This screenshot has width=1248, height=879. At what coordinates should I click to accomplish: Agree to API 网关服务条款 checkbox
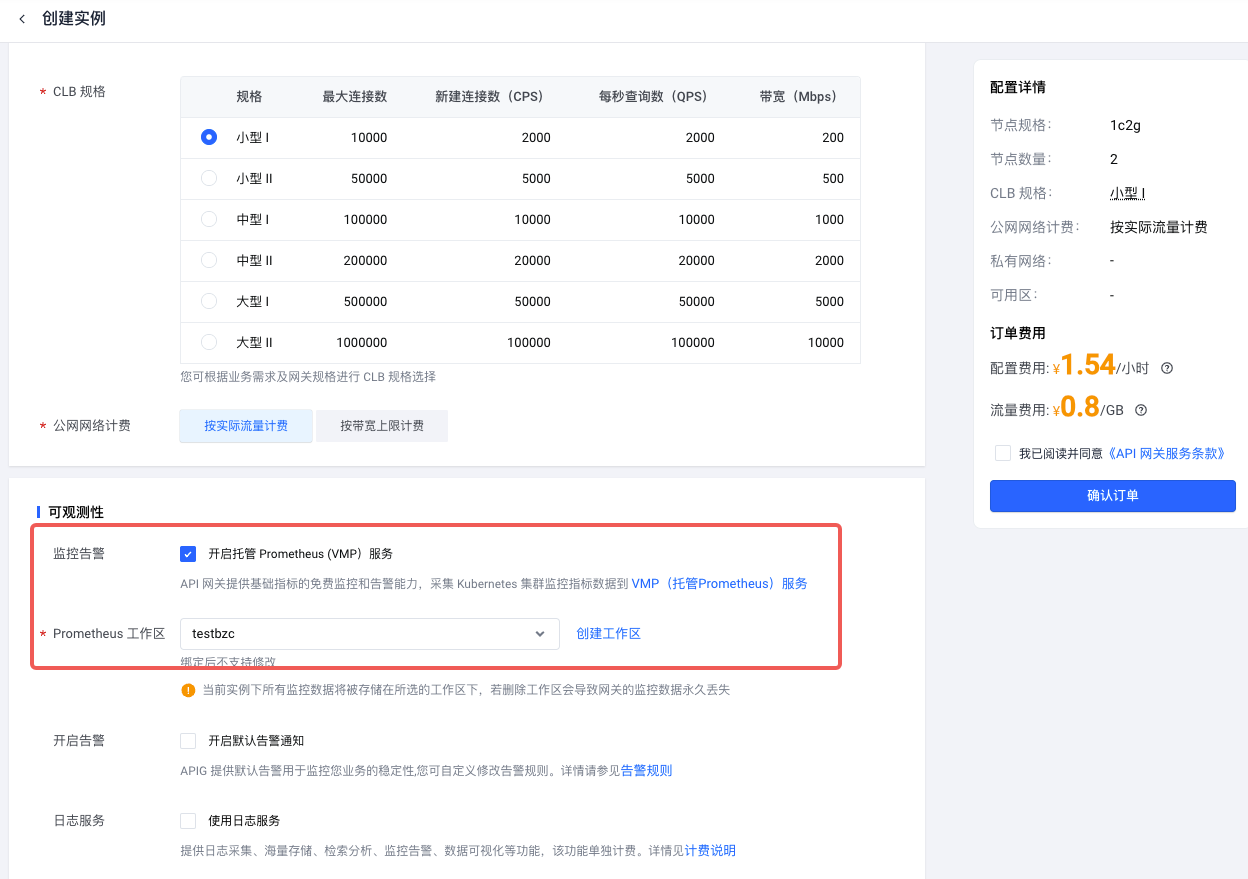1003,453
